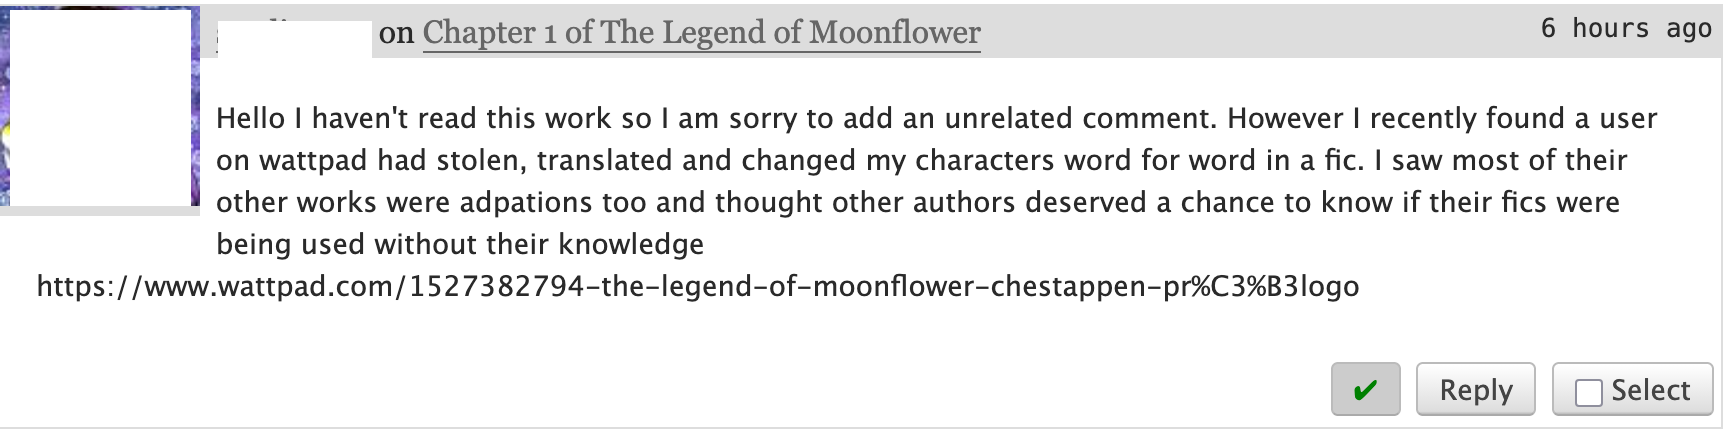Click the wattpad.com URL in the comment
This screenshot has width=1729, height=438.
point(697,287)
